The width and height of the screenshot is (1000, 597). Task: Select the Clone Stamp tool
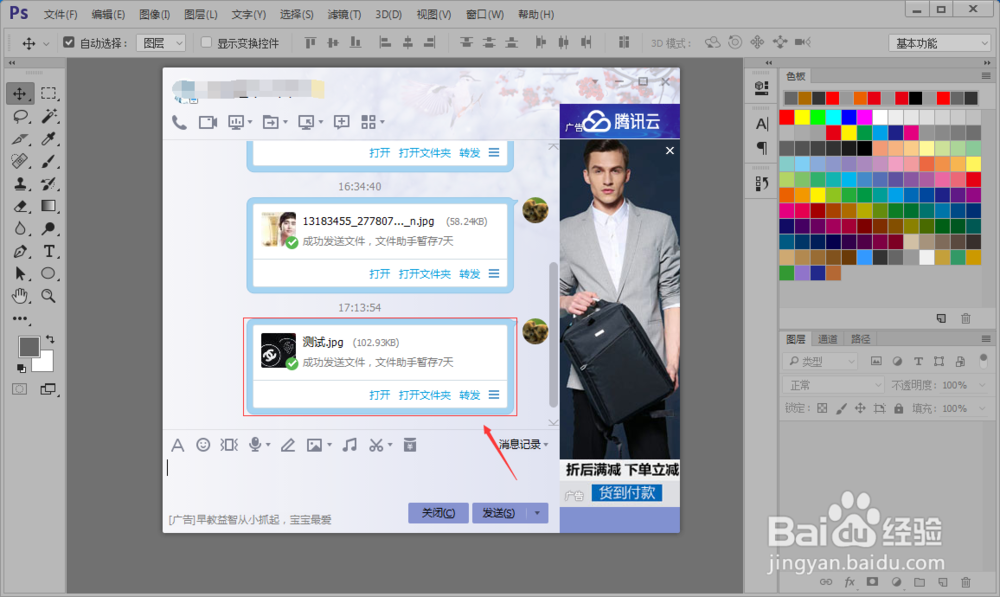[20, 184]
